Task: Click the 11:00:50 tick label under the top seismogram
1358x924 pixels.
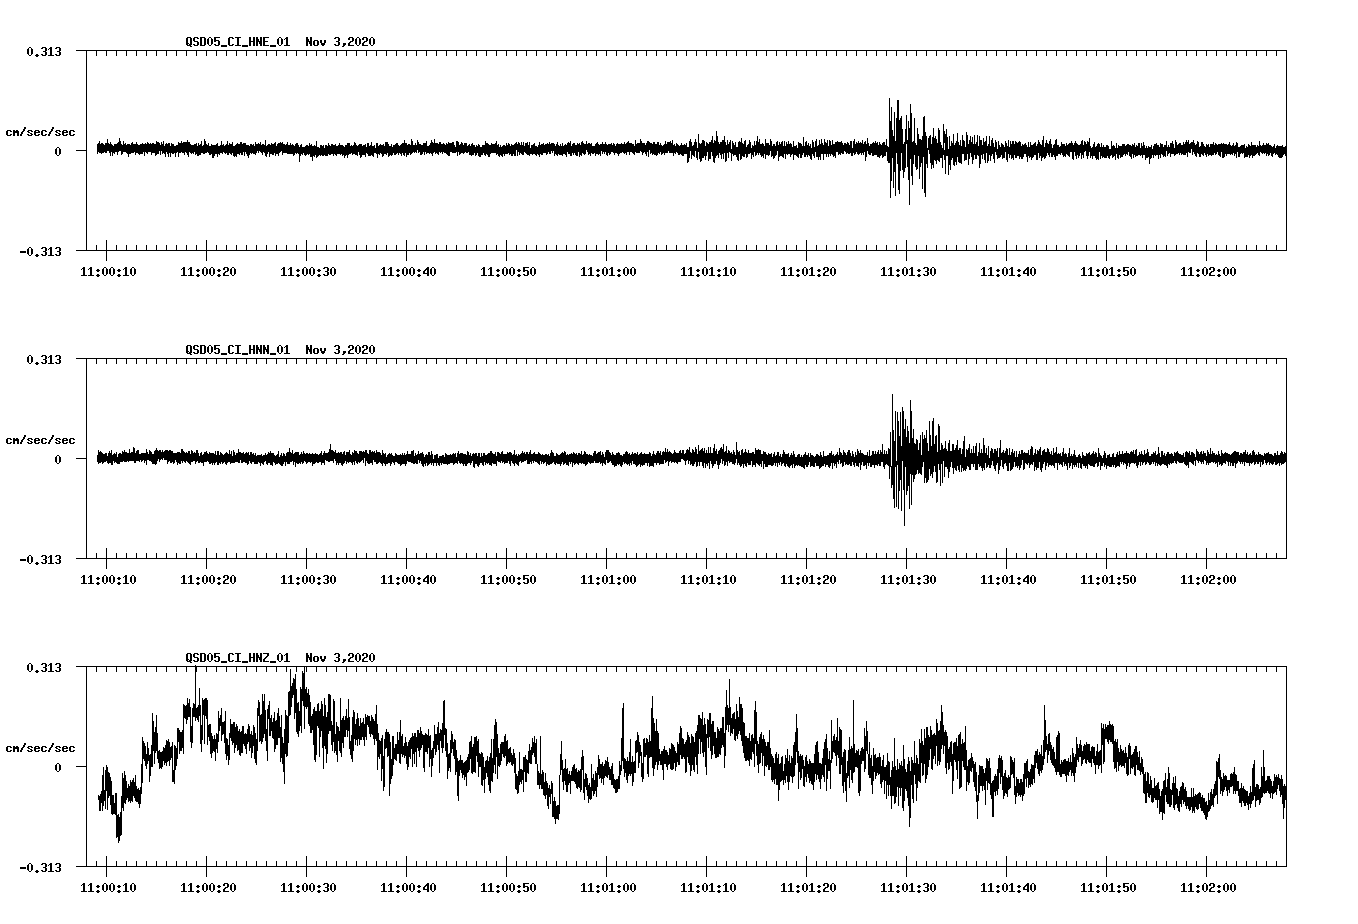Action: 510,269
